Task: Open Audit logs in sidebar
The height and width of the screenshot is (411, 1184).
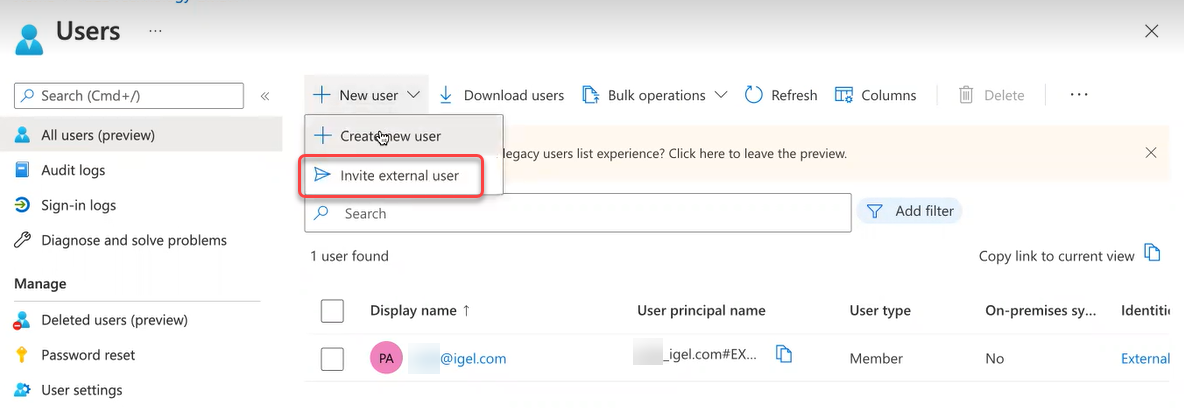Action: point(73,170)
